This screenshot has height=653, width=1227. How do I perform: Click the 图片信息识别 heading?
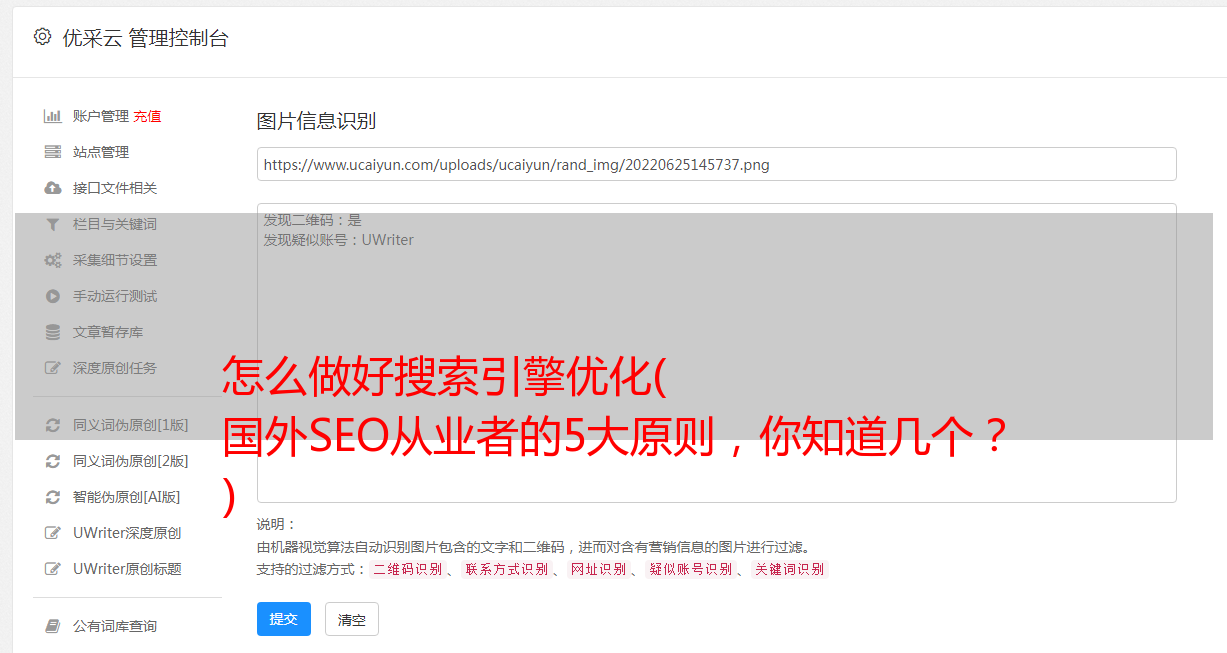pos(316,121)
